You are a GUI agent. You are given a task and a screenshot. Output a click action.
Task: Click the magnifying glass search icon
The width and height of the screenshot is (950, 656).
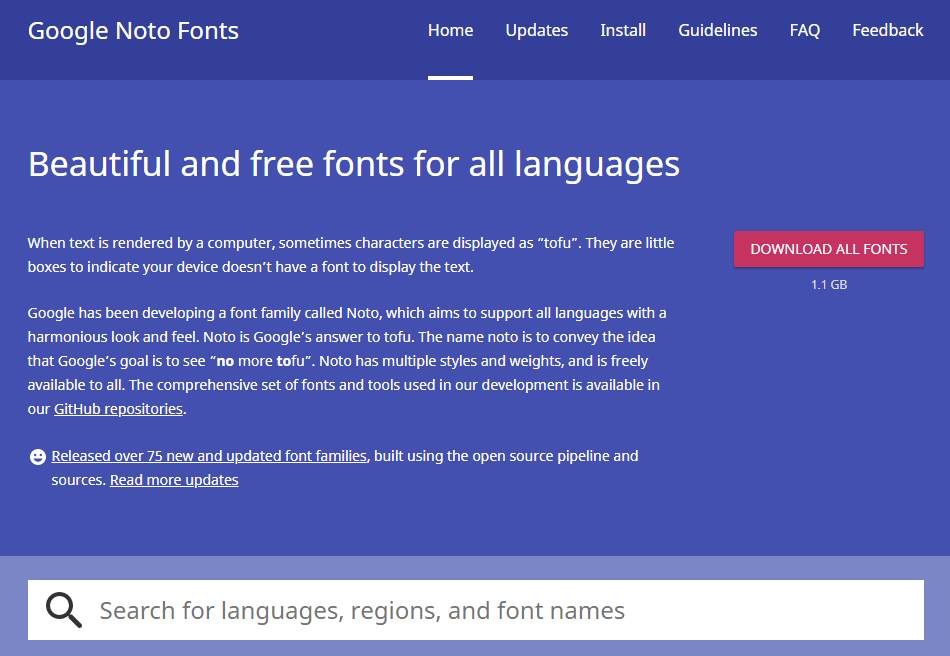pos(64,610)
